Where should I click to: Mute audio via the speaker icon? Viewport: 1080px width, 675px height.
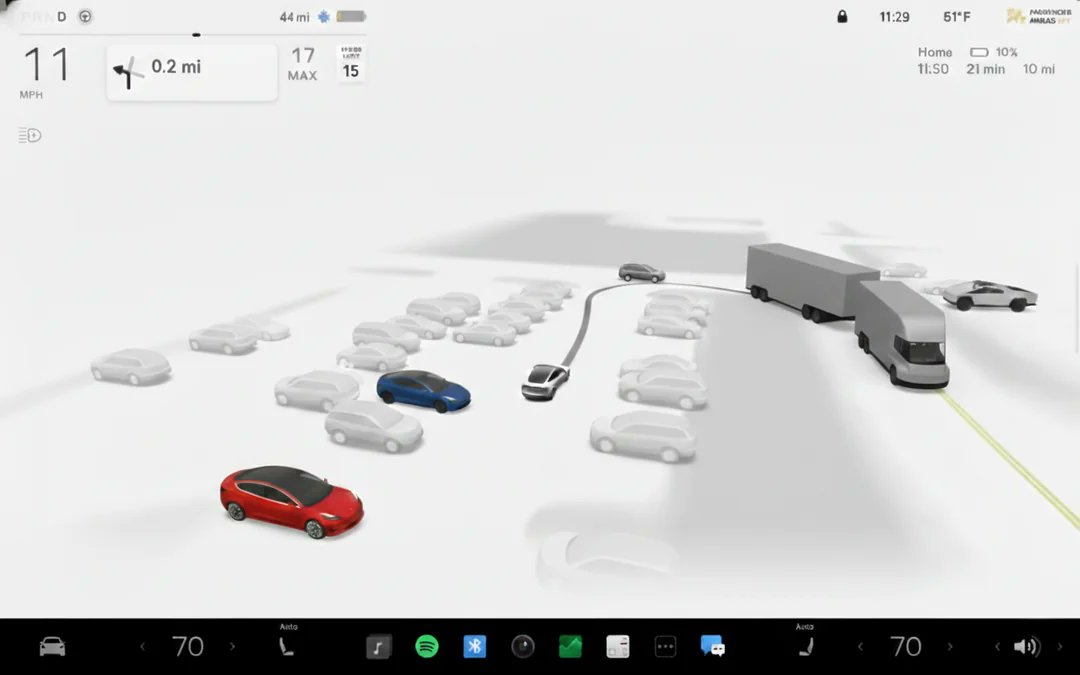point(1026,647)
